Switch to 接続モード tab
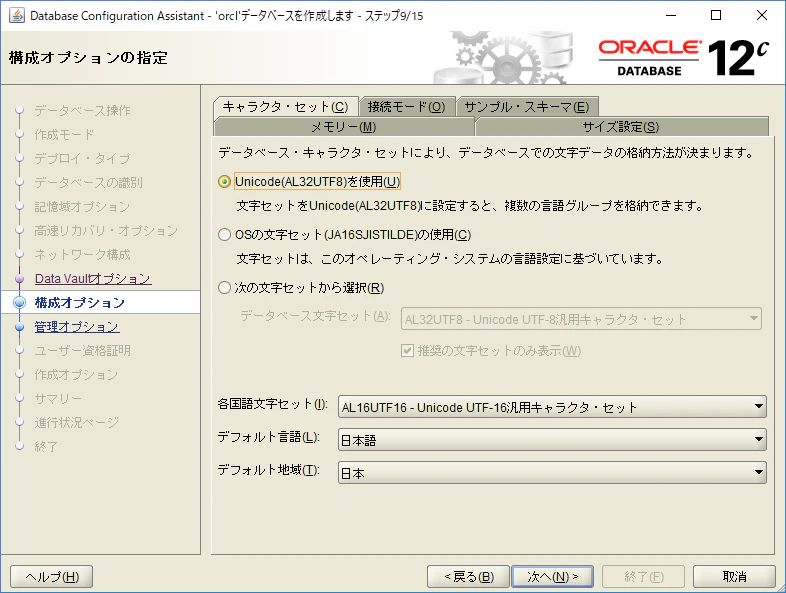Screen dimensions: 786x593 [407, 107]
